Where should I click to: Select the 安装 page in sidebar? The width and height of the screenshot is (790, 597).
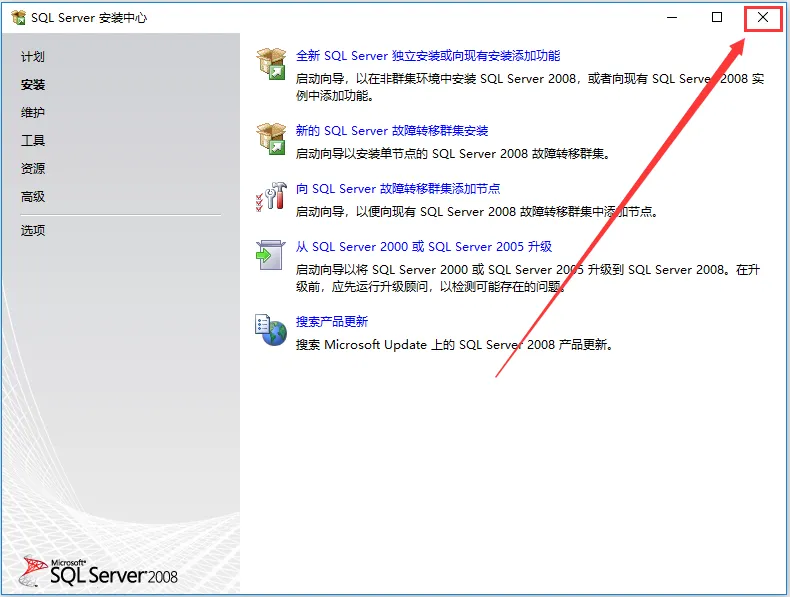click(x=33, y=85)
